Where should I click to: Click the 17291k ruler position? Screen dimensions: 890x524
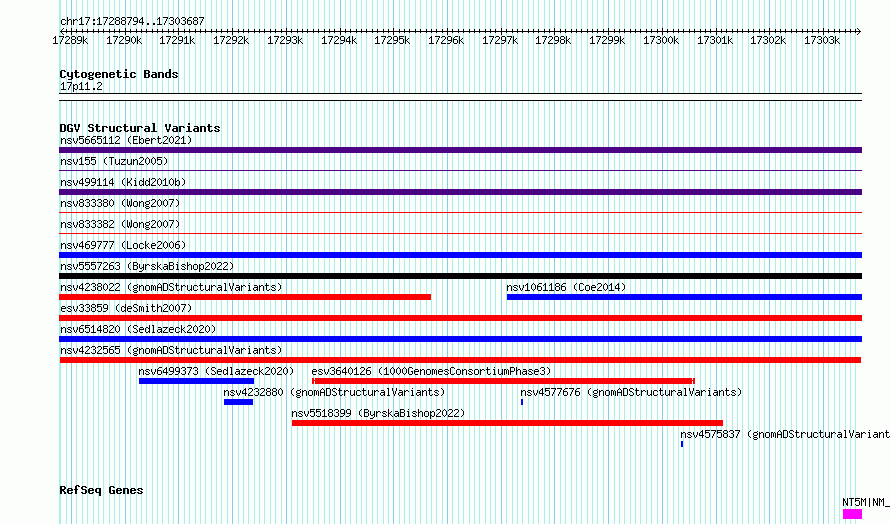coord(177,40)
